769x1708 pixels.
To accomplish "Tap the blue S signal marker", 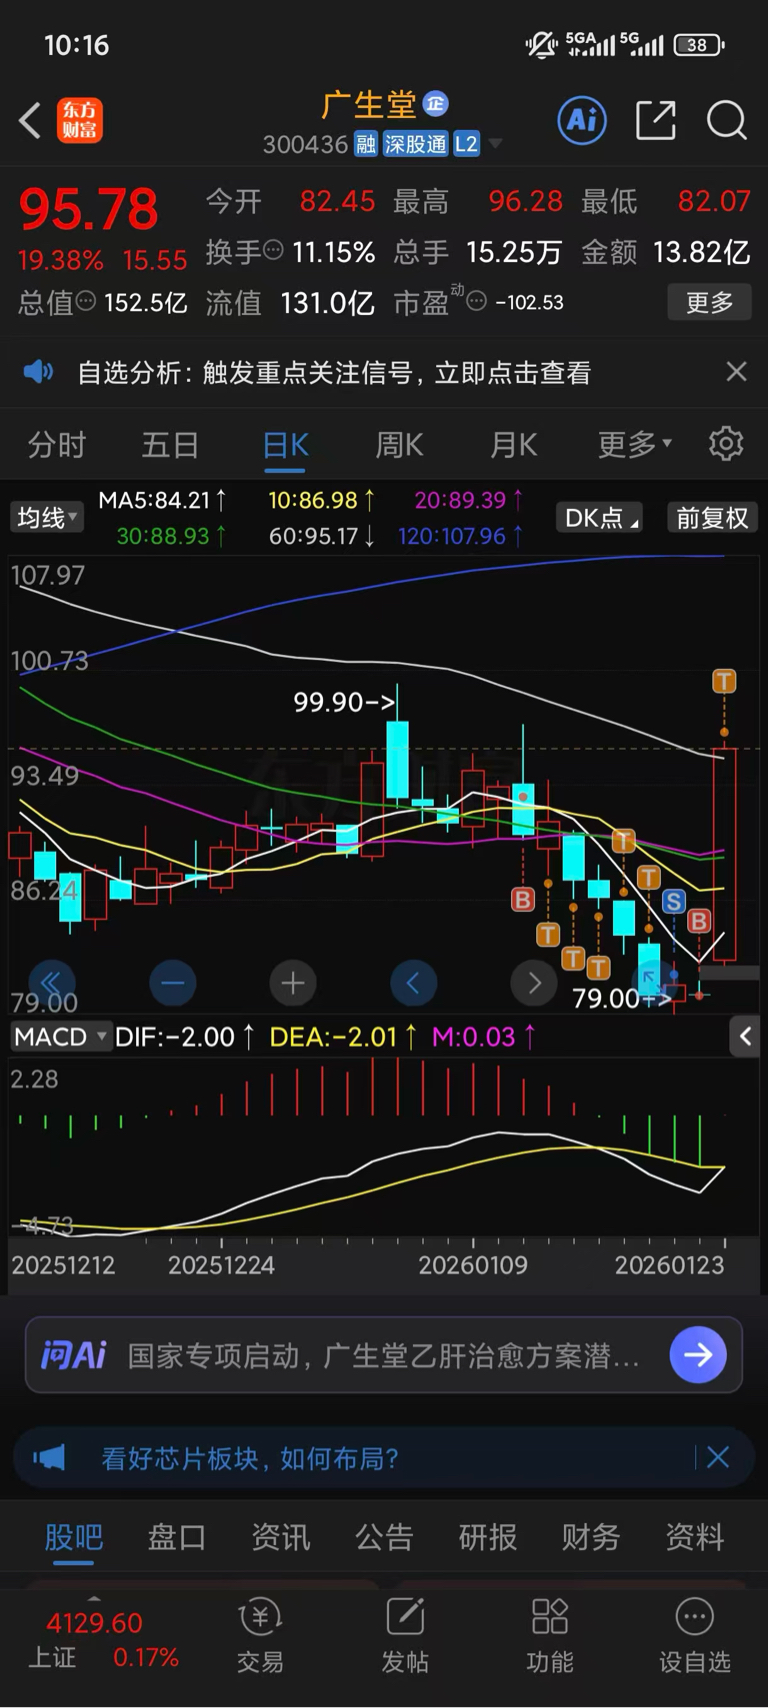I will pos(674,901).
